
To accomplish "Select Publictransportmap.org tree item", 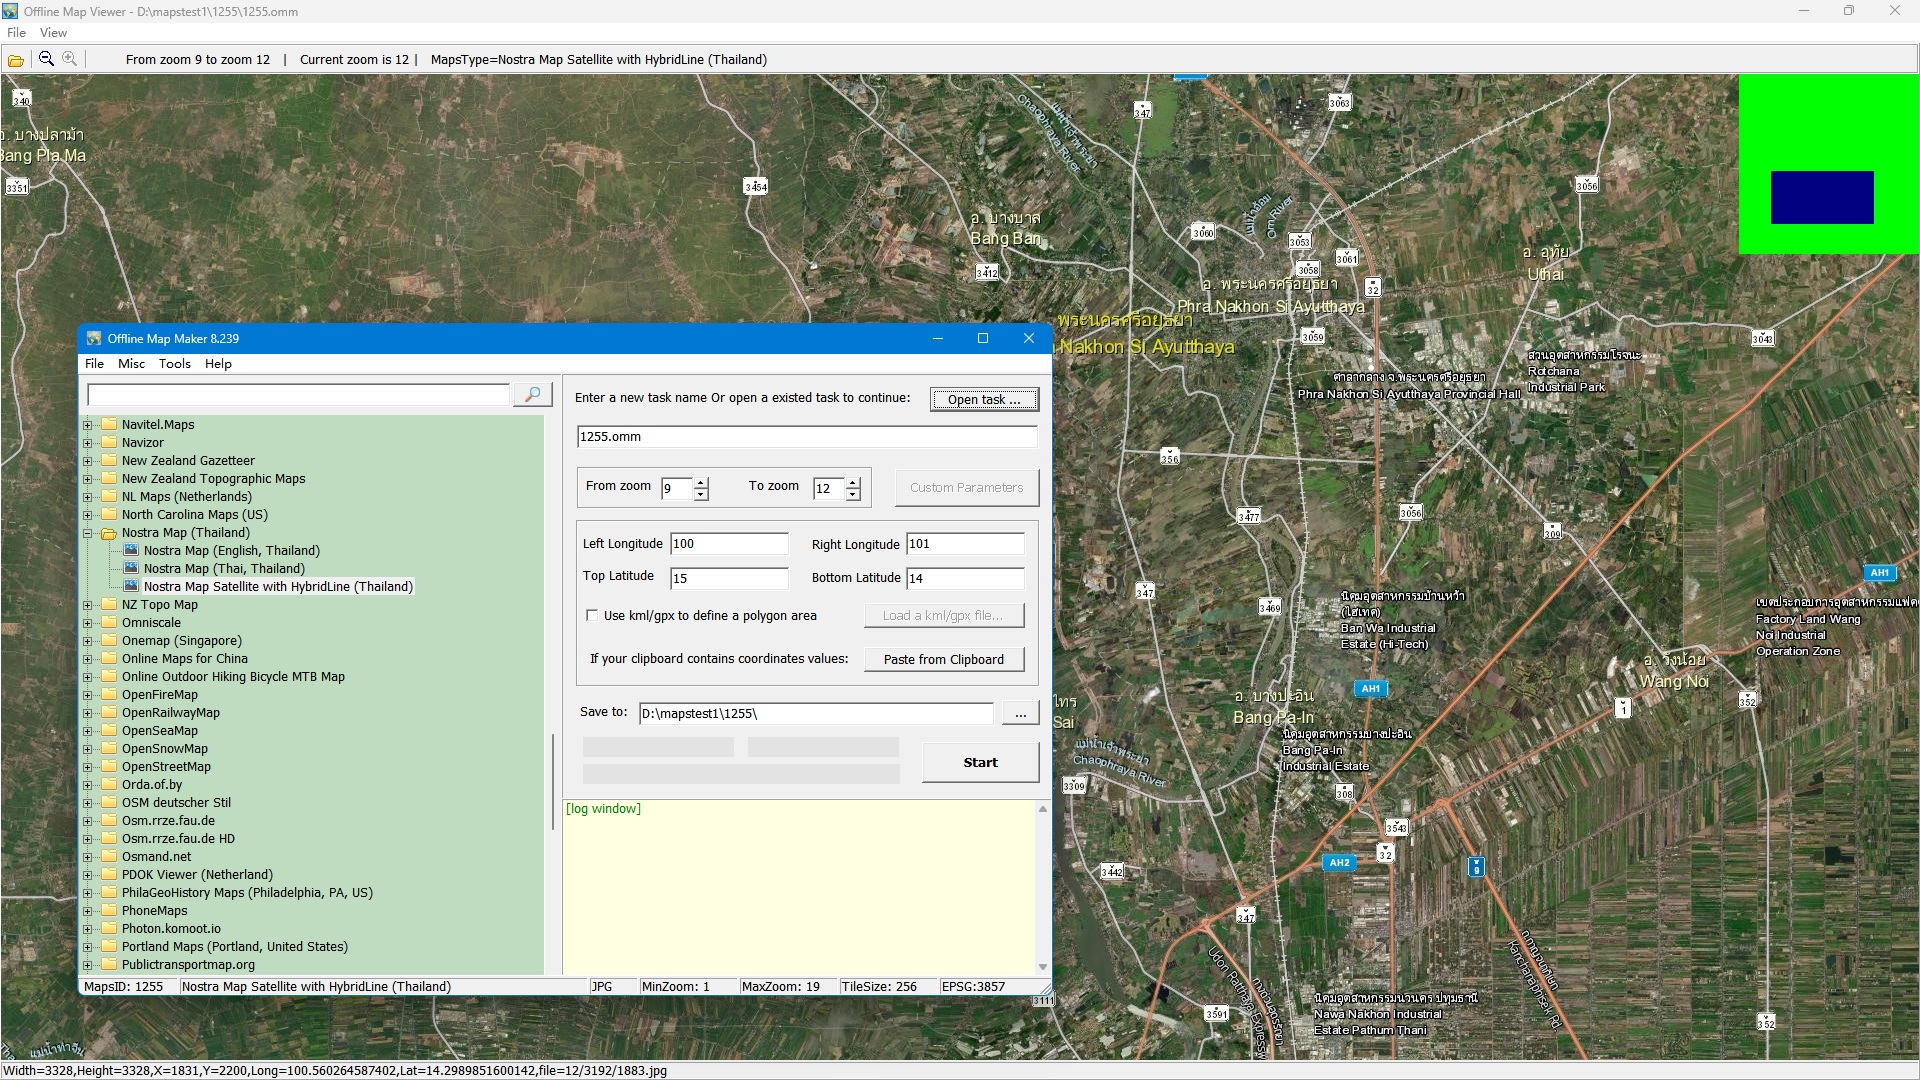I will (188, 965).
